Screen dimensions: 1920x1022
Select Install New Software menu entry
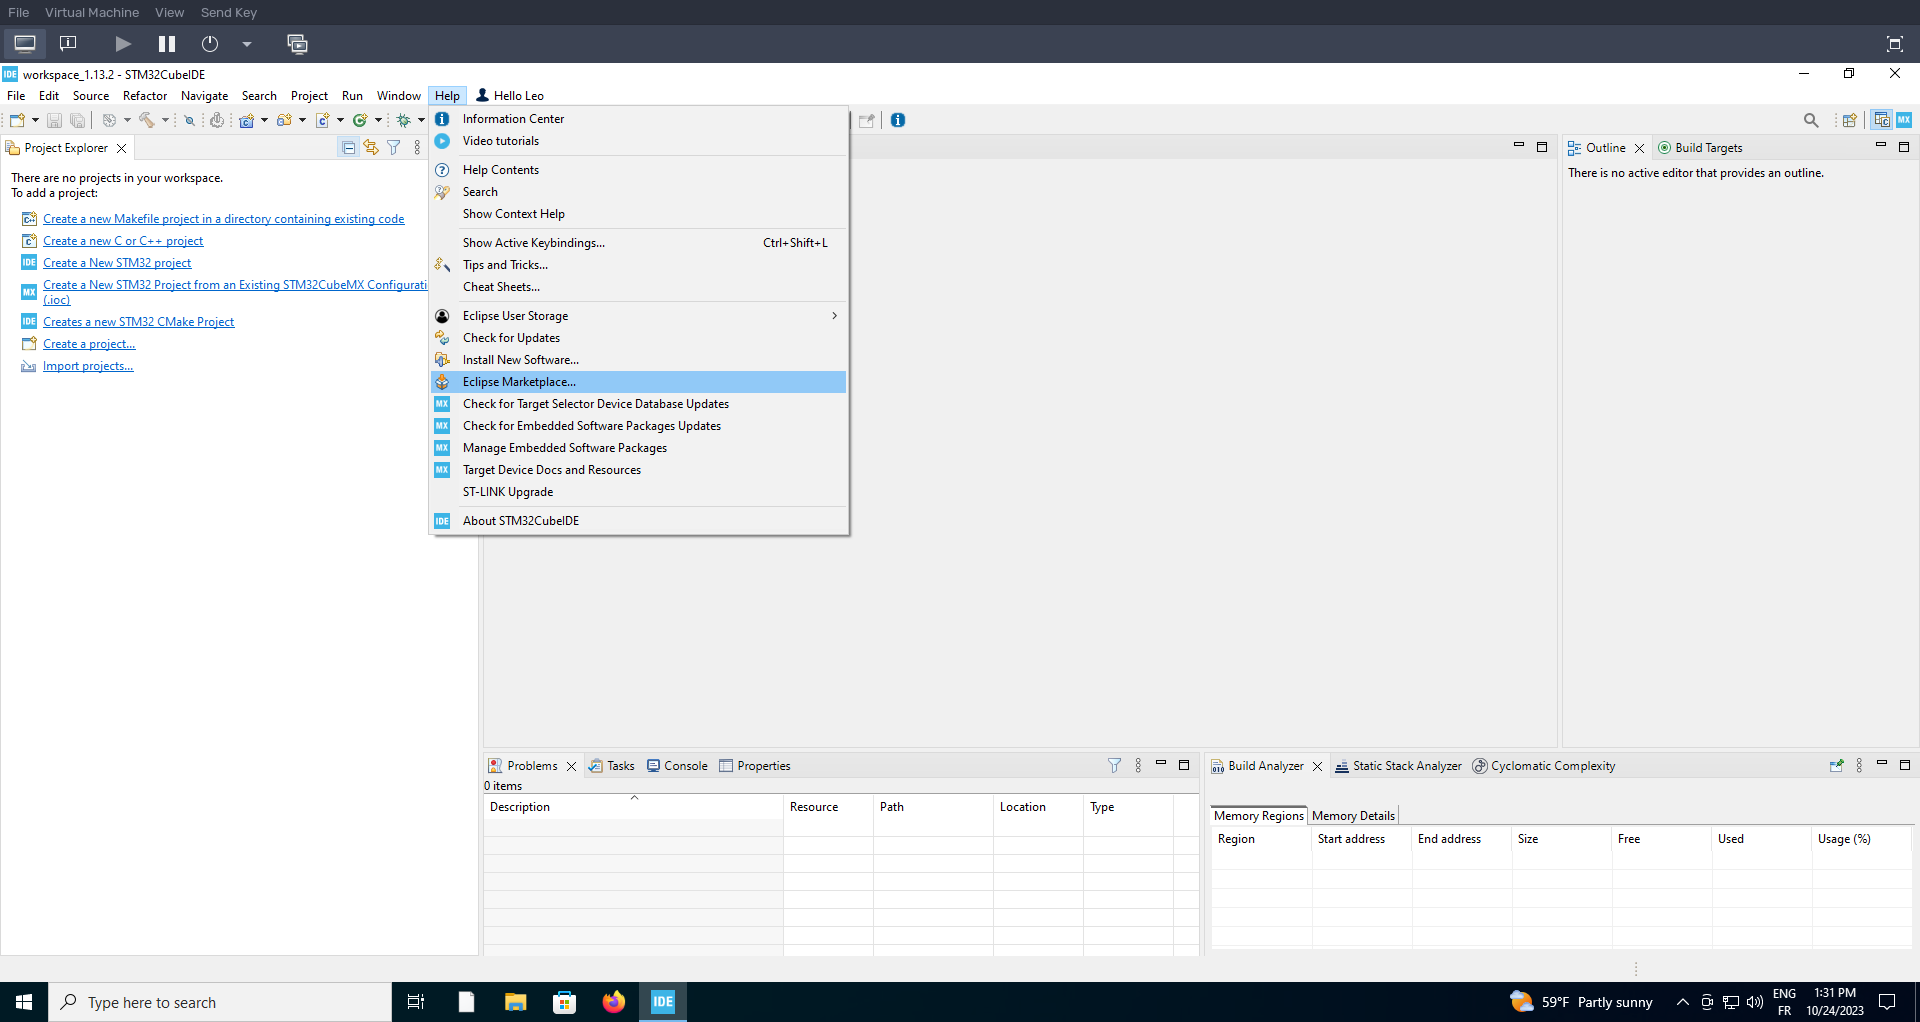638,360
